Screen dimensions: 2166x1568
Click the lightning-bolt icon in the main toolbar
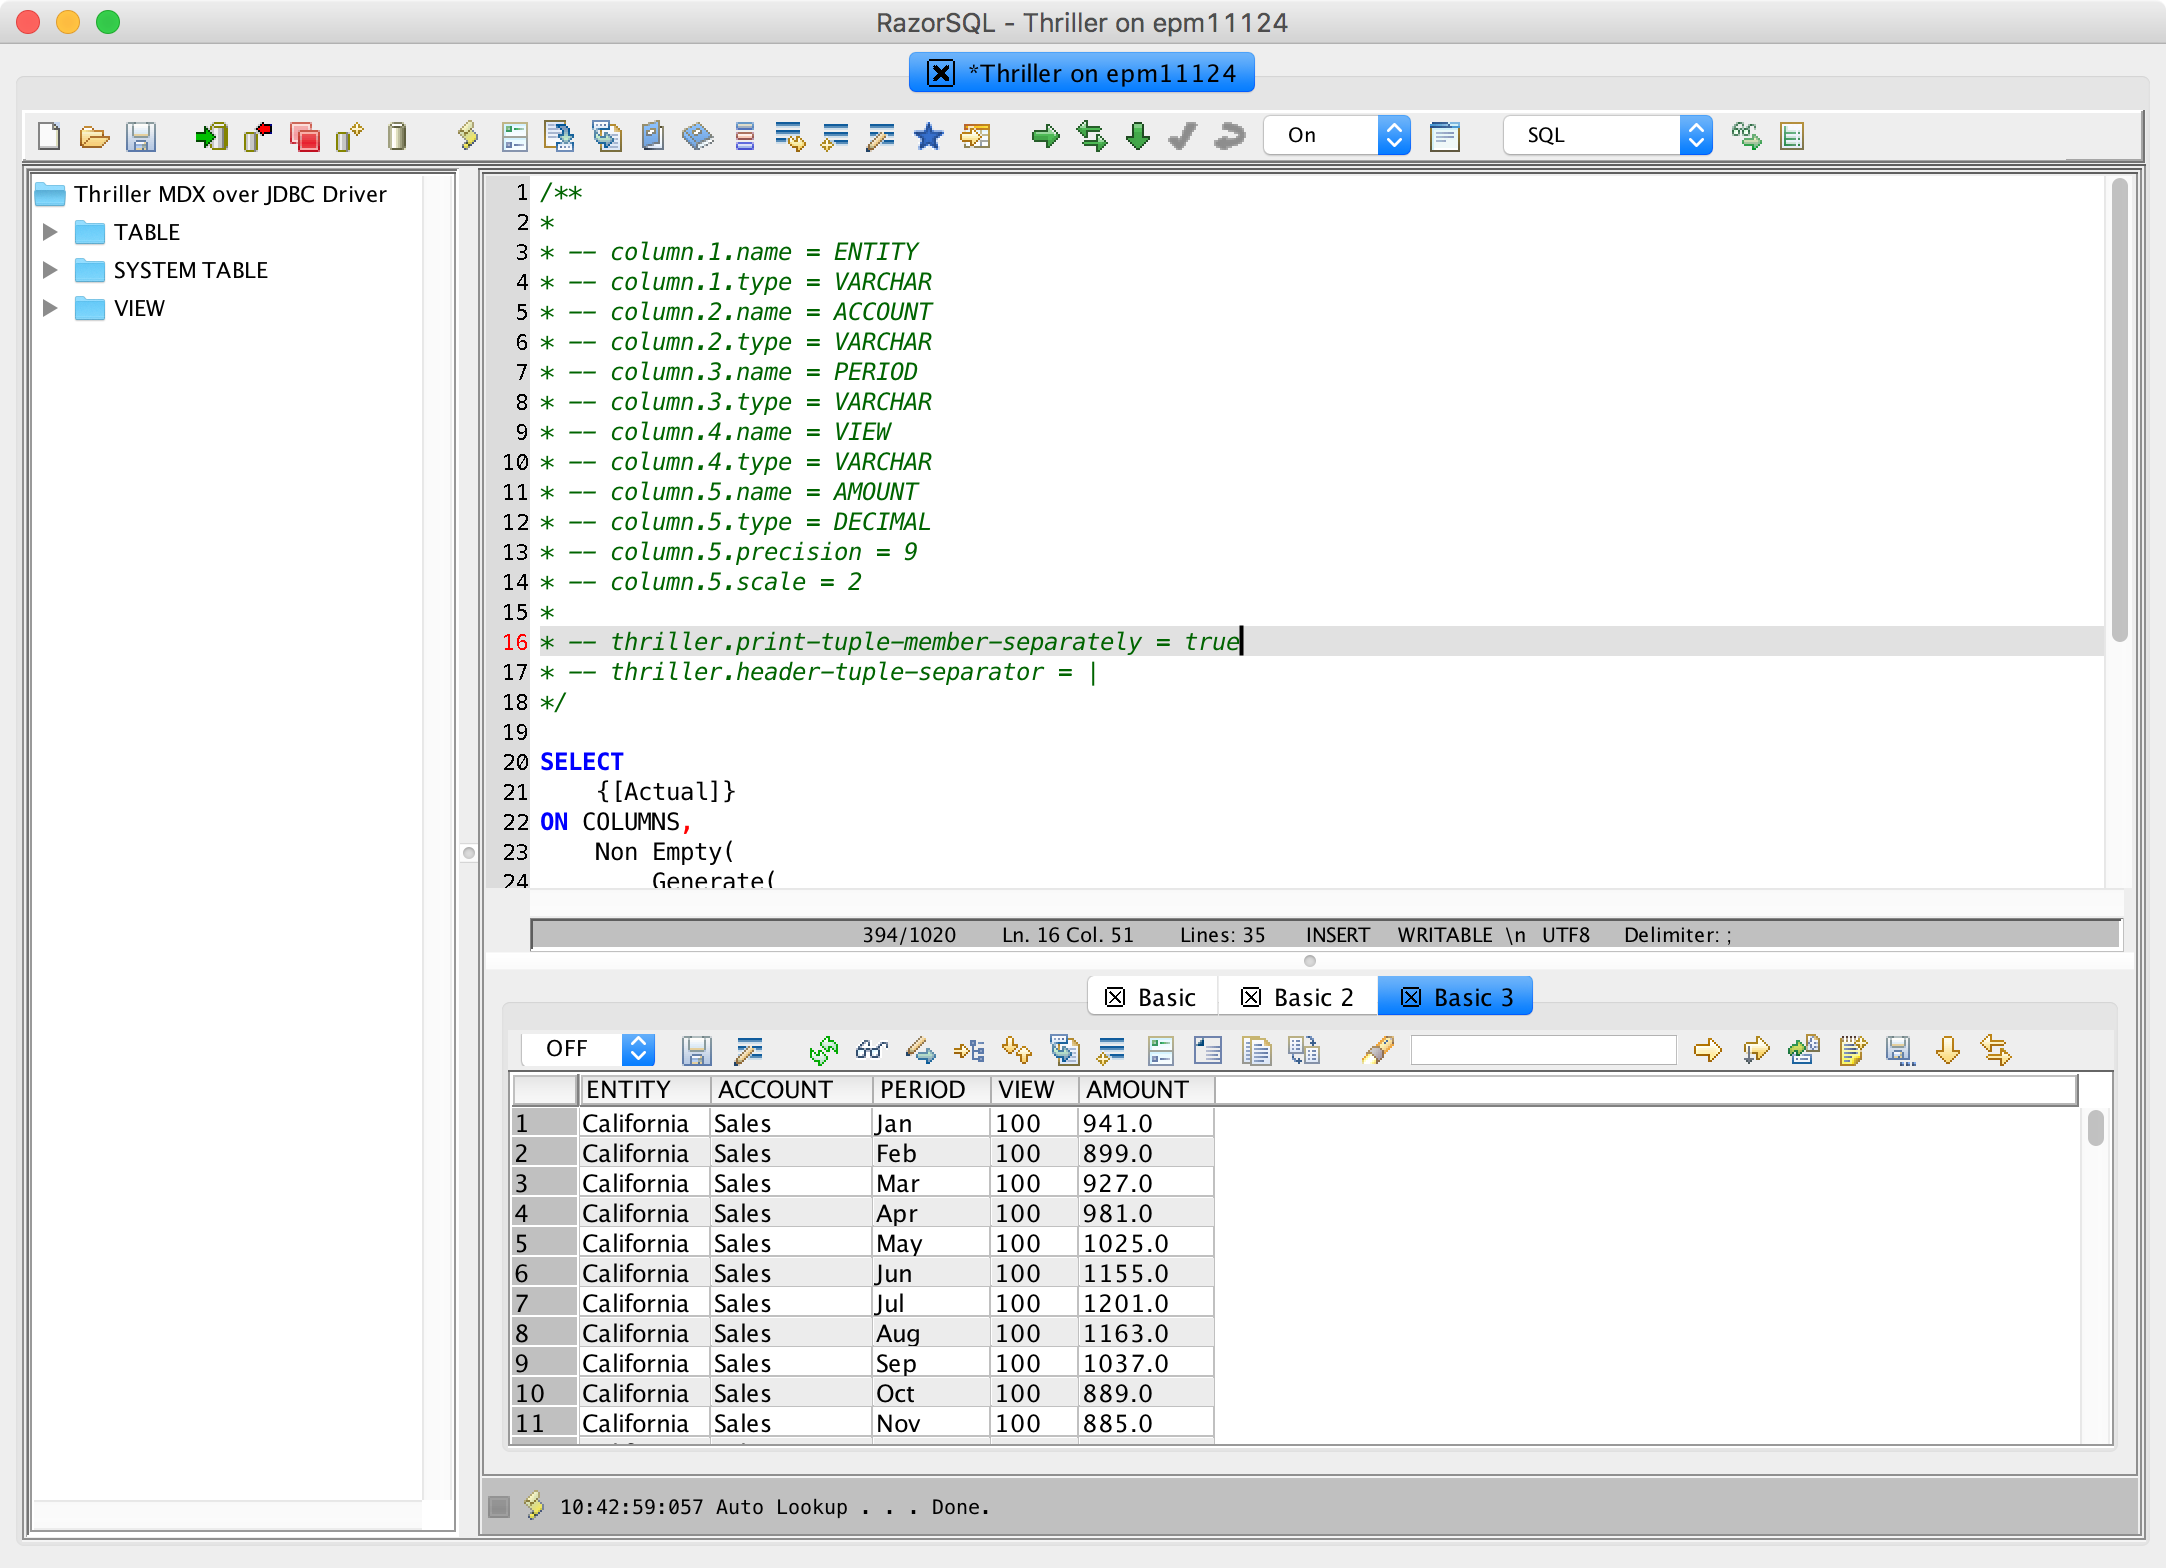coord(467,136)
